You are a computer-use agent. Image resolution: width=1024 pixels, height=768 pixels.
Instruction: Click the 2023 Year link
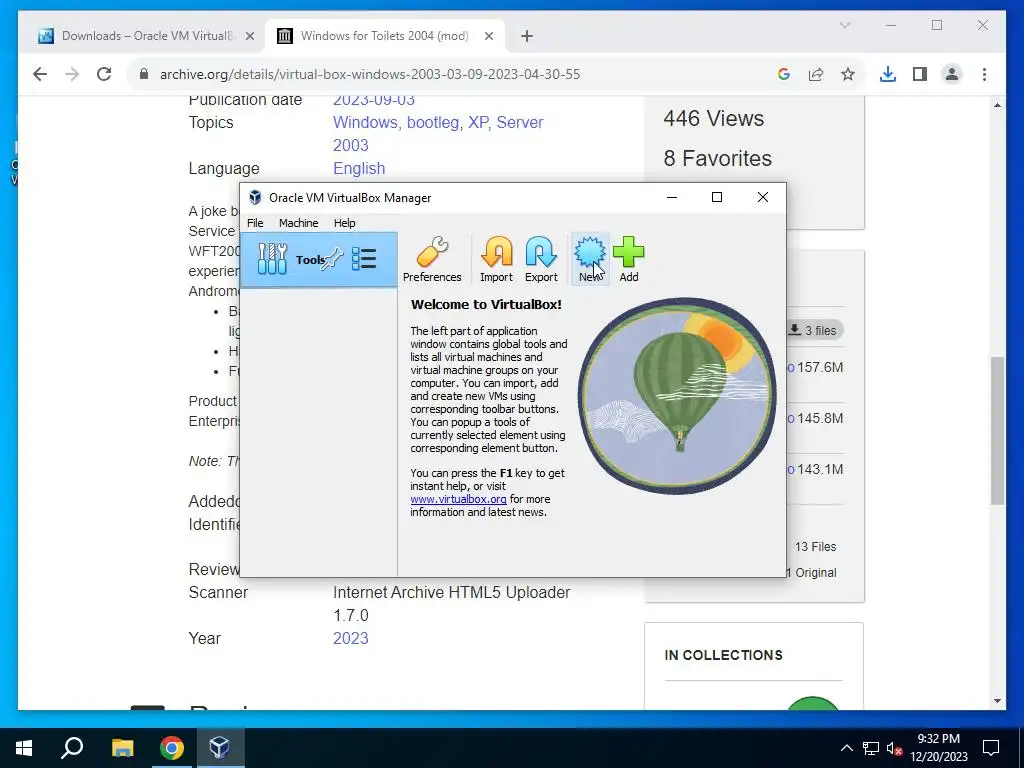(351, 639)
